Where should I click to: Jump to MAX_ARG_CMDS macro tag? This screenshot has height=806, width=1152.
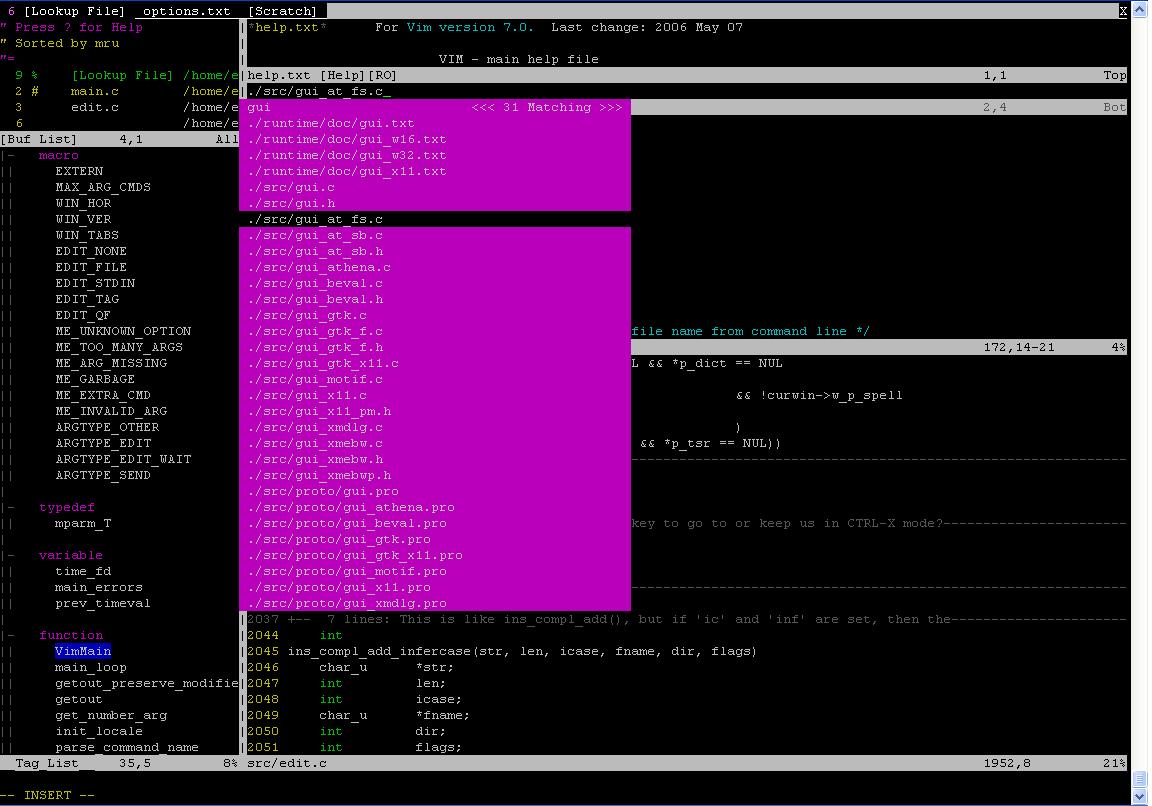(x=103, y=187)
